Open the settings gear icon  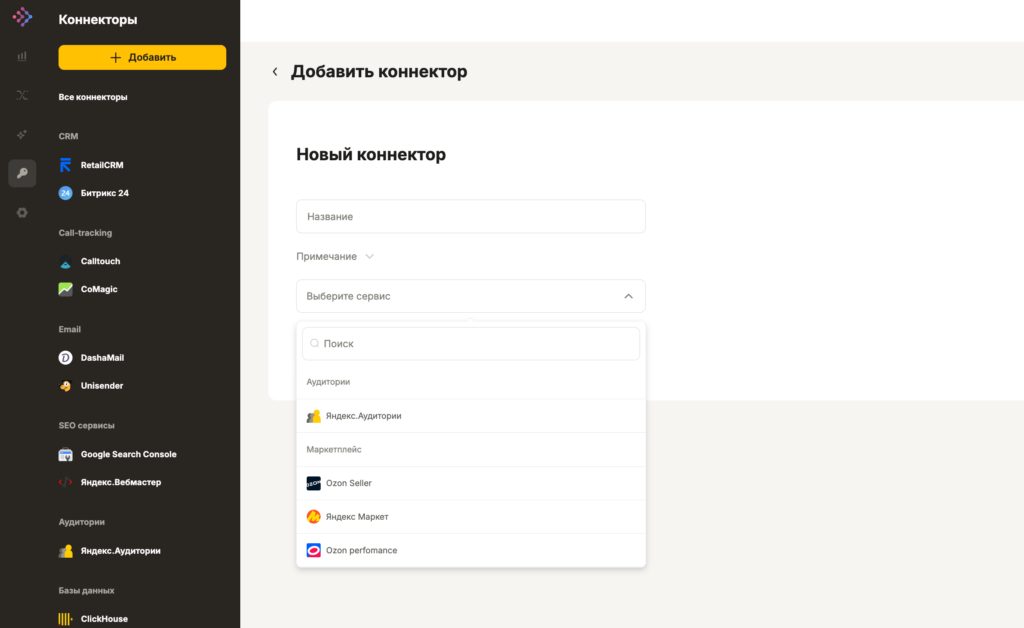tap(22, 213)
